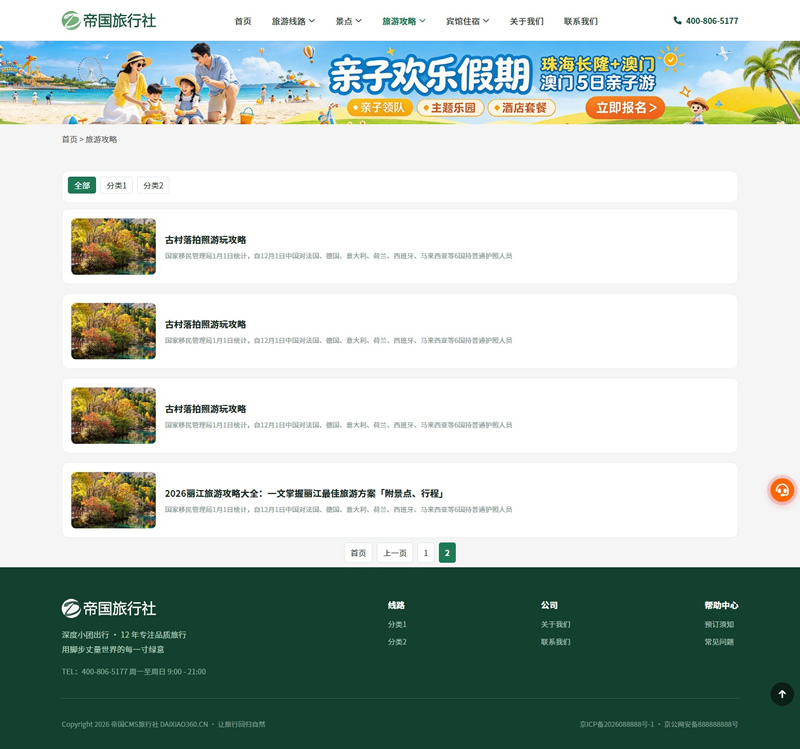800x749 pixels.
Task: Open the 2026丽江旅游攻略大全 article title
Action: point(305,493)
